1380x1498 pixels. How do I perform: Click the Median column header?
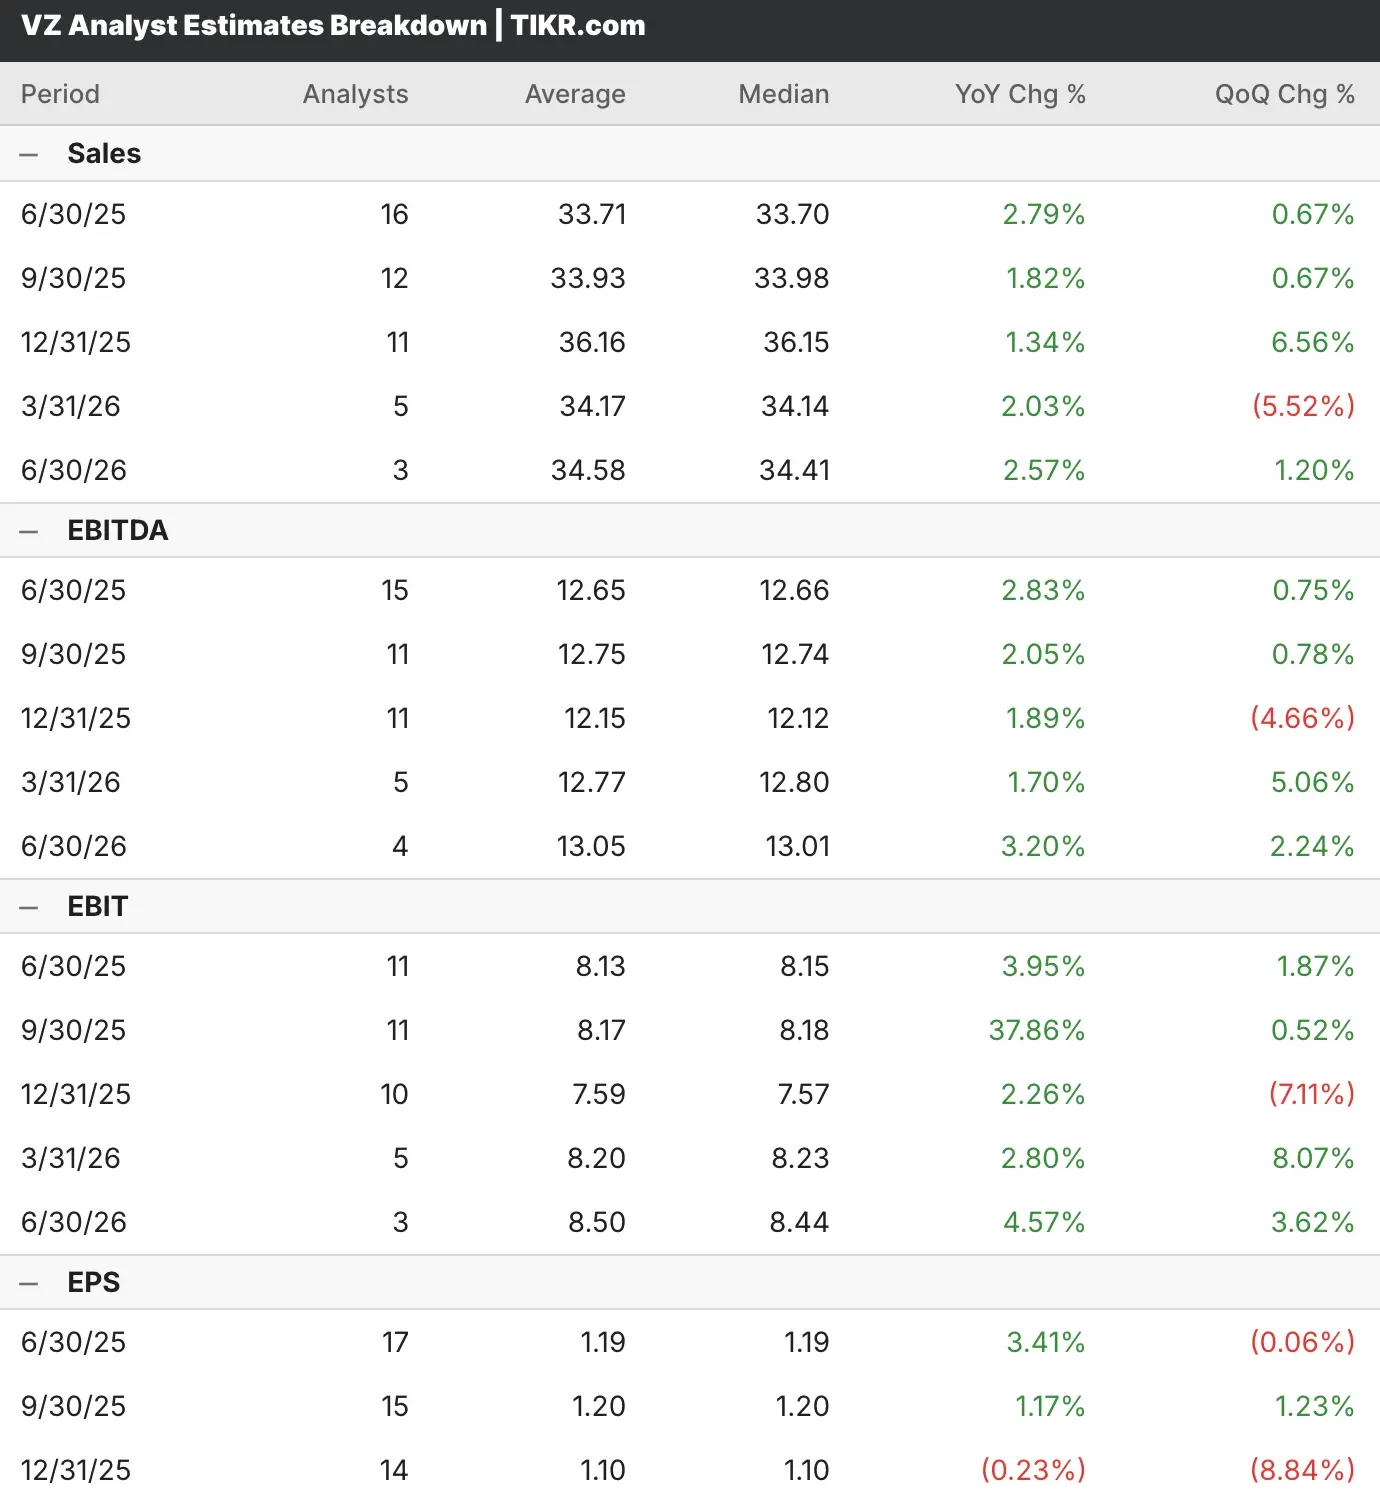point(783,94)
